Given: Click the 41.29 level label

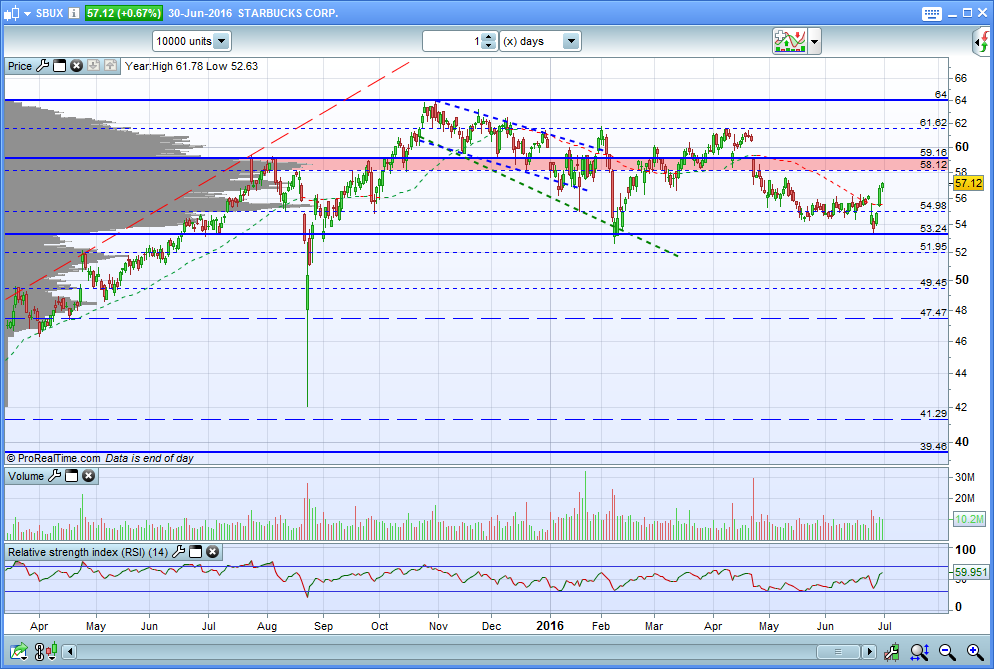Looking at the screenshot, I should (x=933, y=413).
